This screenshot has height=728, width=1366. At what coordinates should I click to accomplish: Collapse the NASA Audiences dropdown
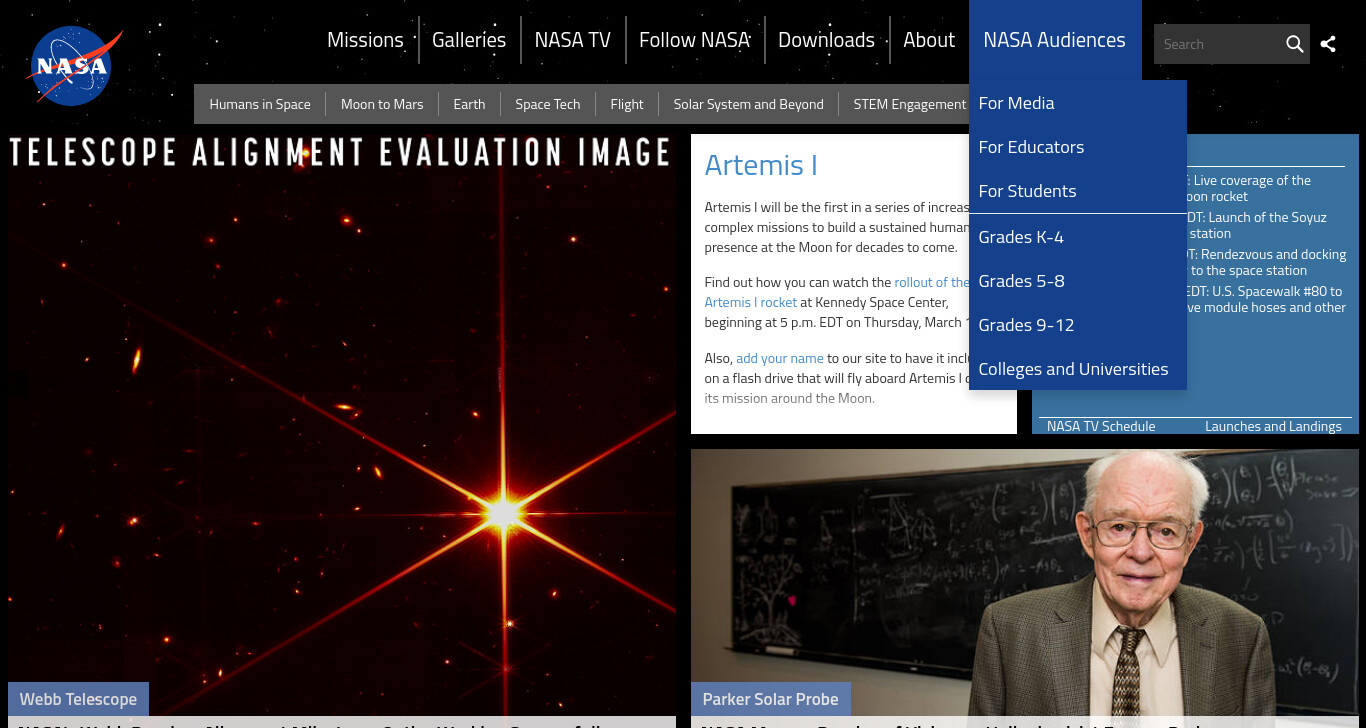(x=1054, y=40)
